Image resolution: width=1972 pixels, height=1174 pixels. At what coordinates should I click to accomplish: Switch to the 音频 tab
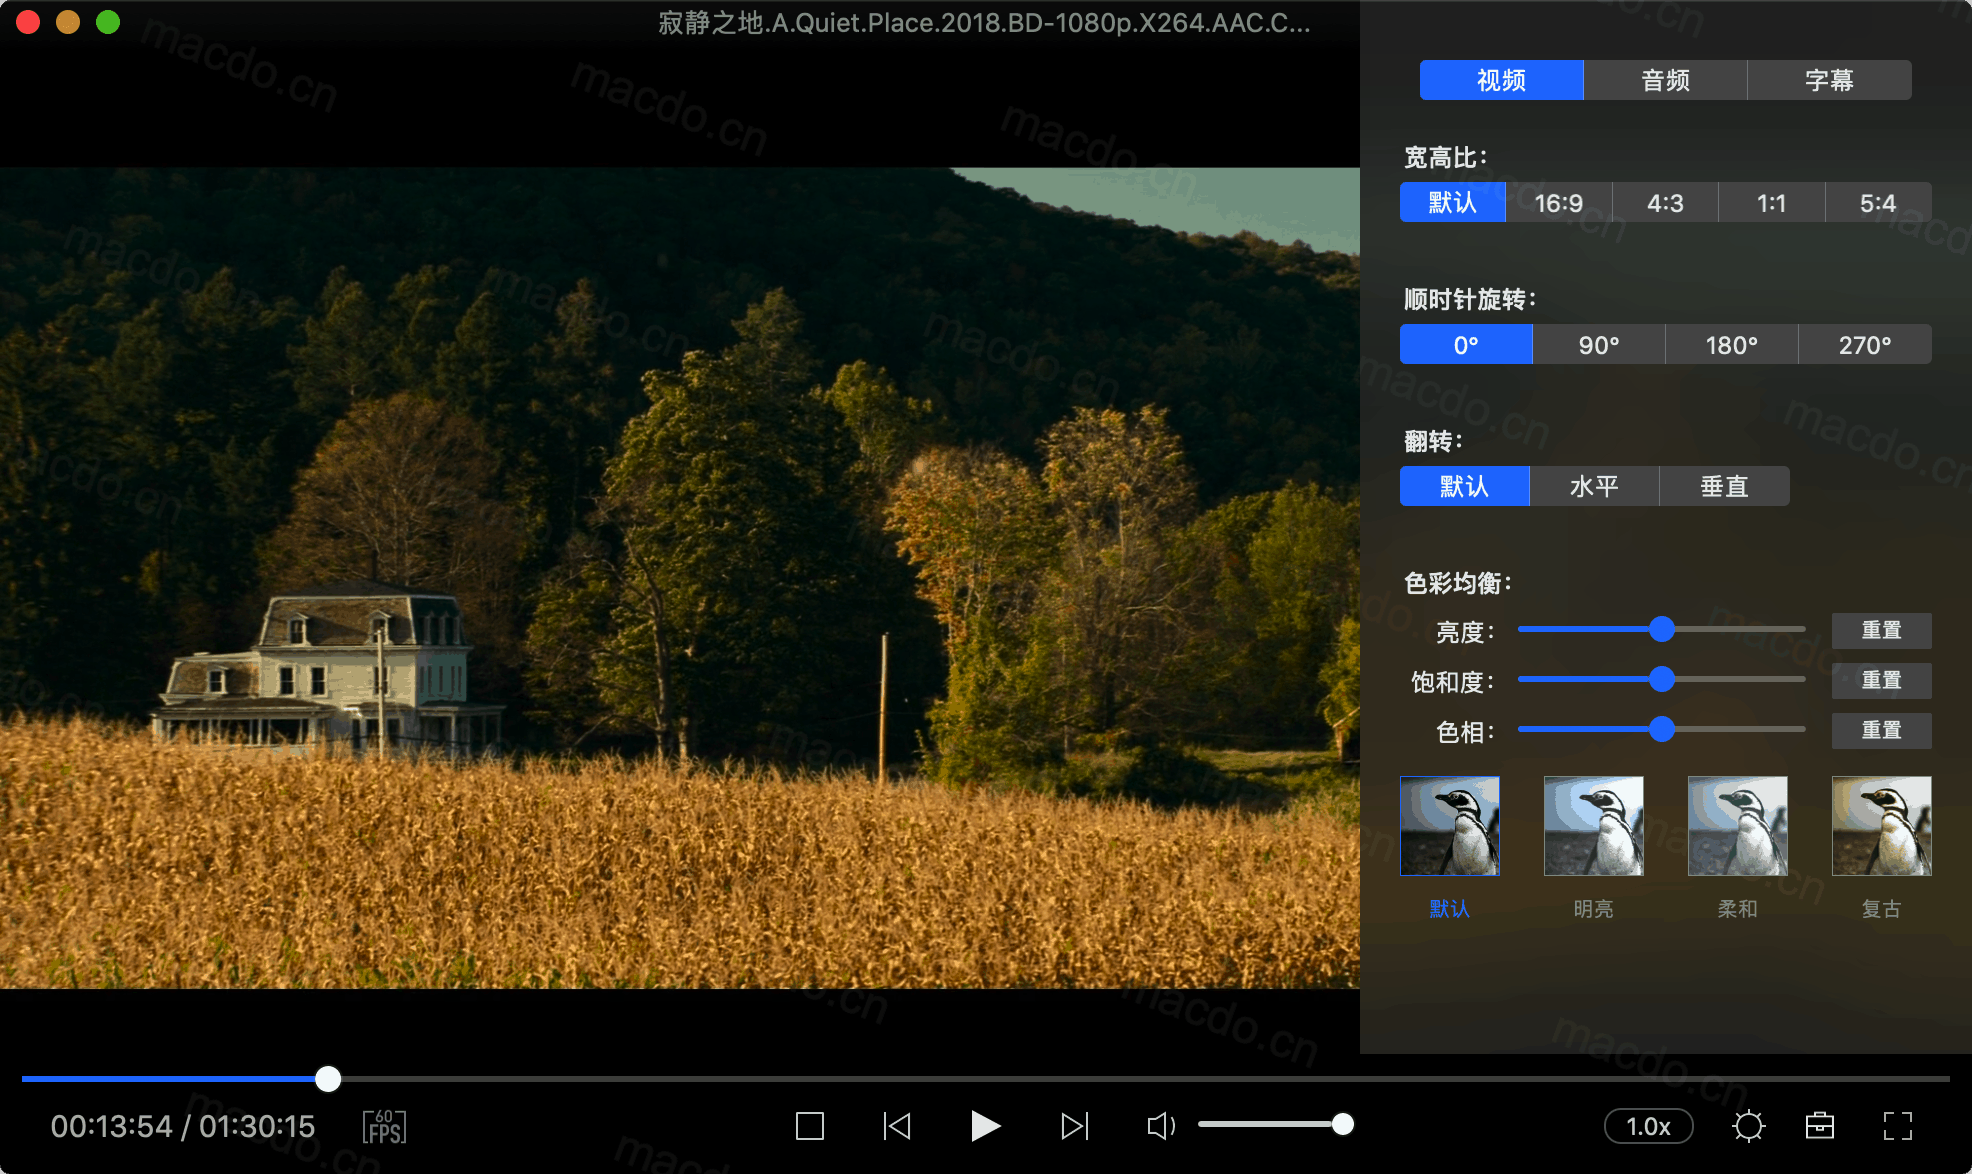click(1665, 80)
